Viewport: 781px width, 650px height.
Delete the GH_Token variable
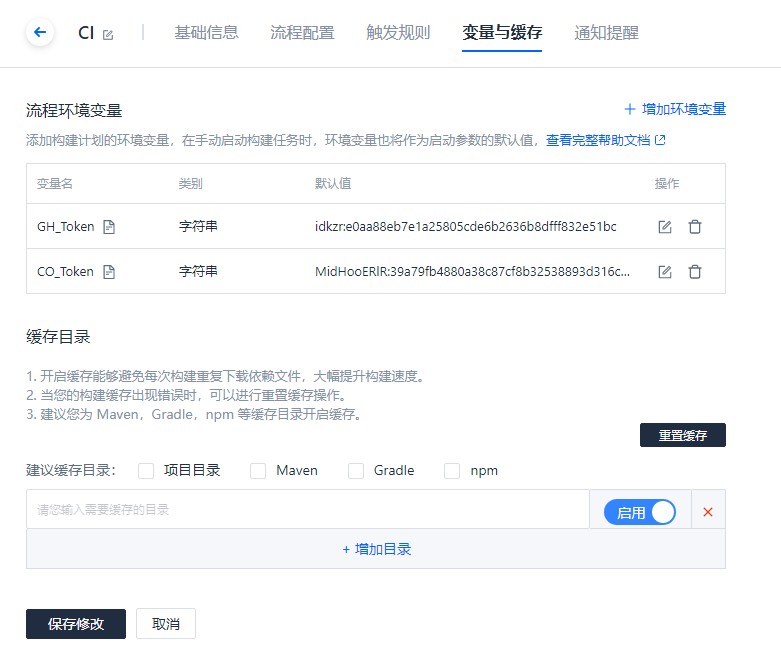click(695, 227)
